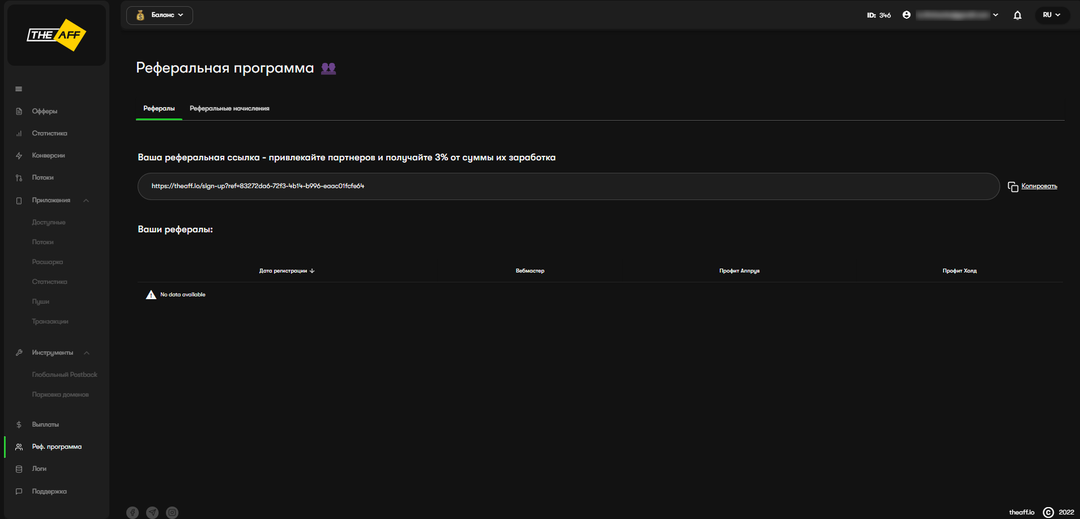Screen dimensions: 1080x519
Task: Open Instagram icon in footer
Action: coord(172,512)
